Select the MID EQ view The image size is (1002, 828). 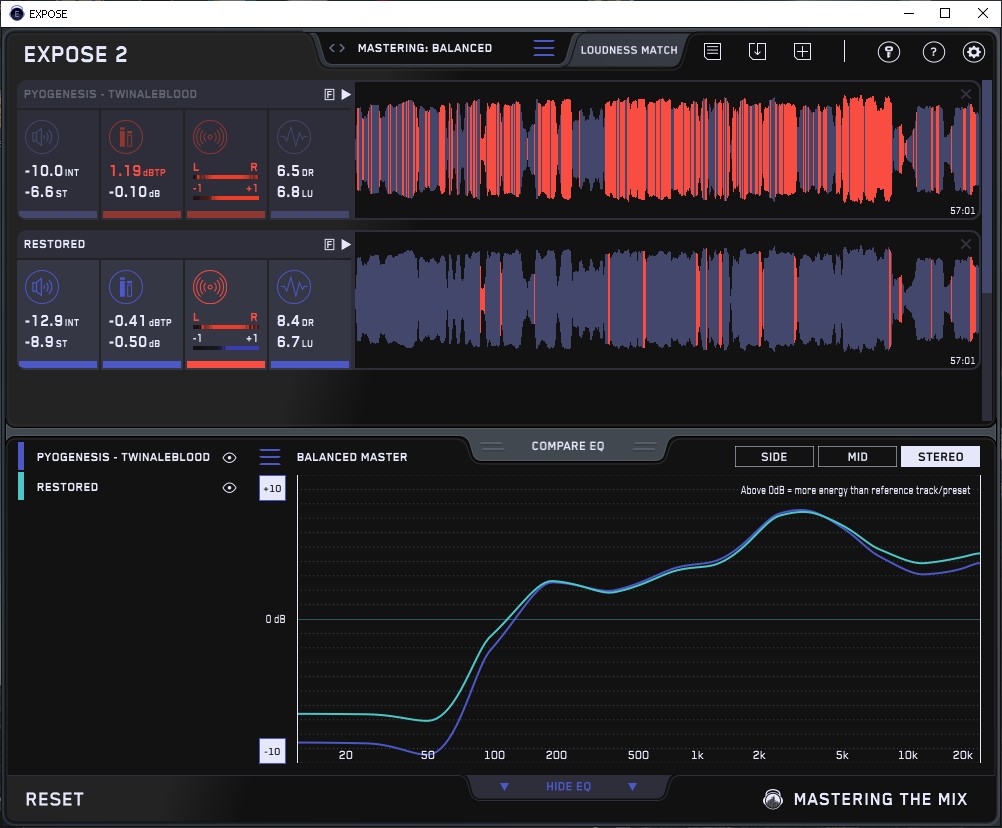point(857,457)
